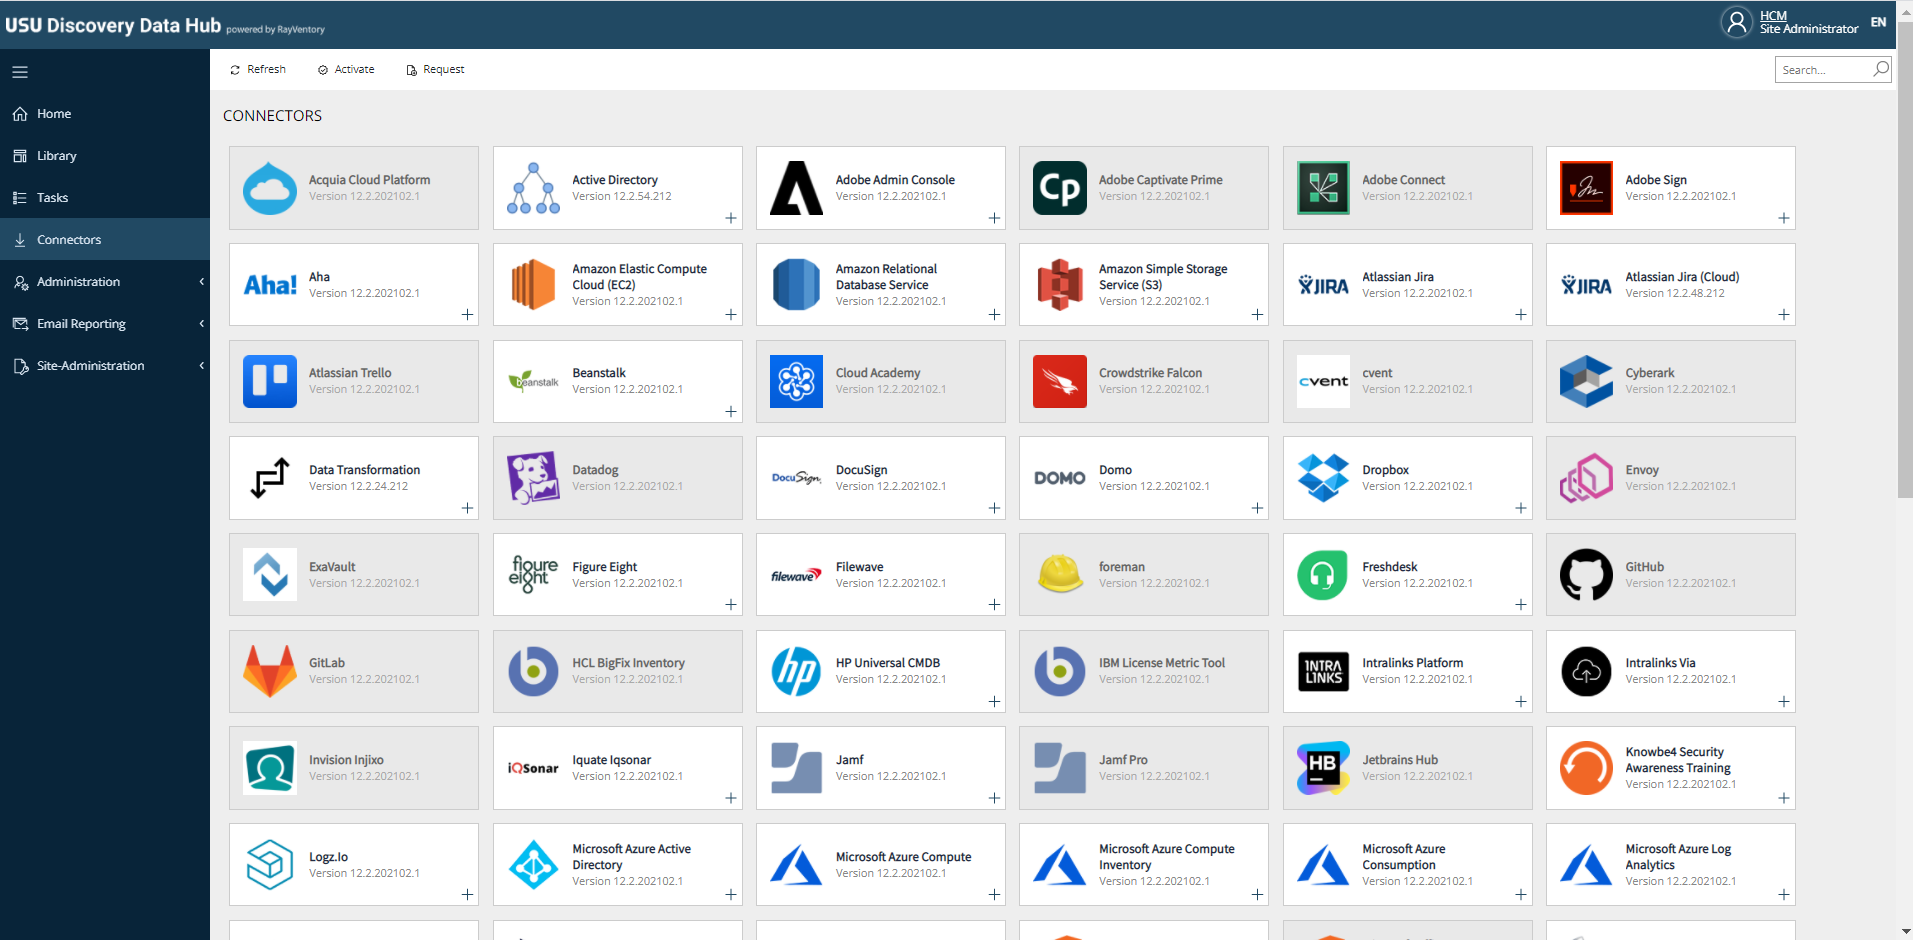Click the Iquate Iqsonar logo

click(533, 768)
